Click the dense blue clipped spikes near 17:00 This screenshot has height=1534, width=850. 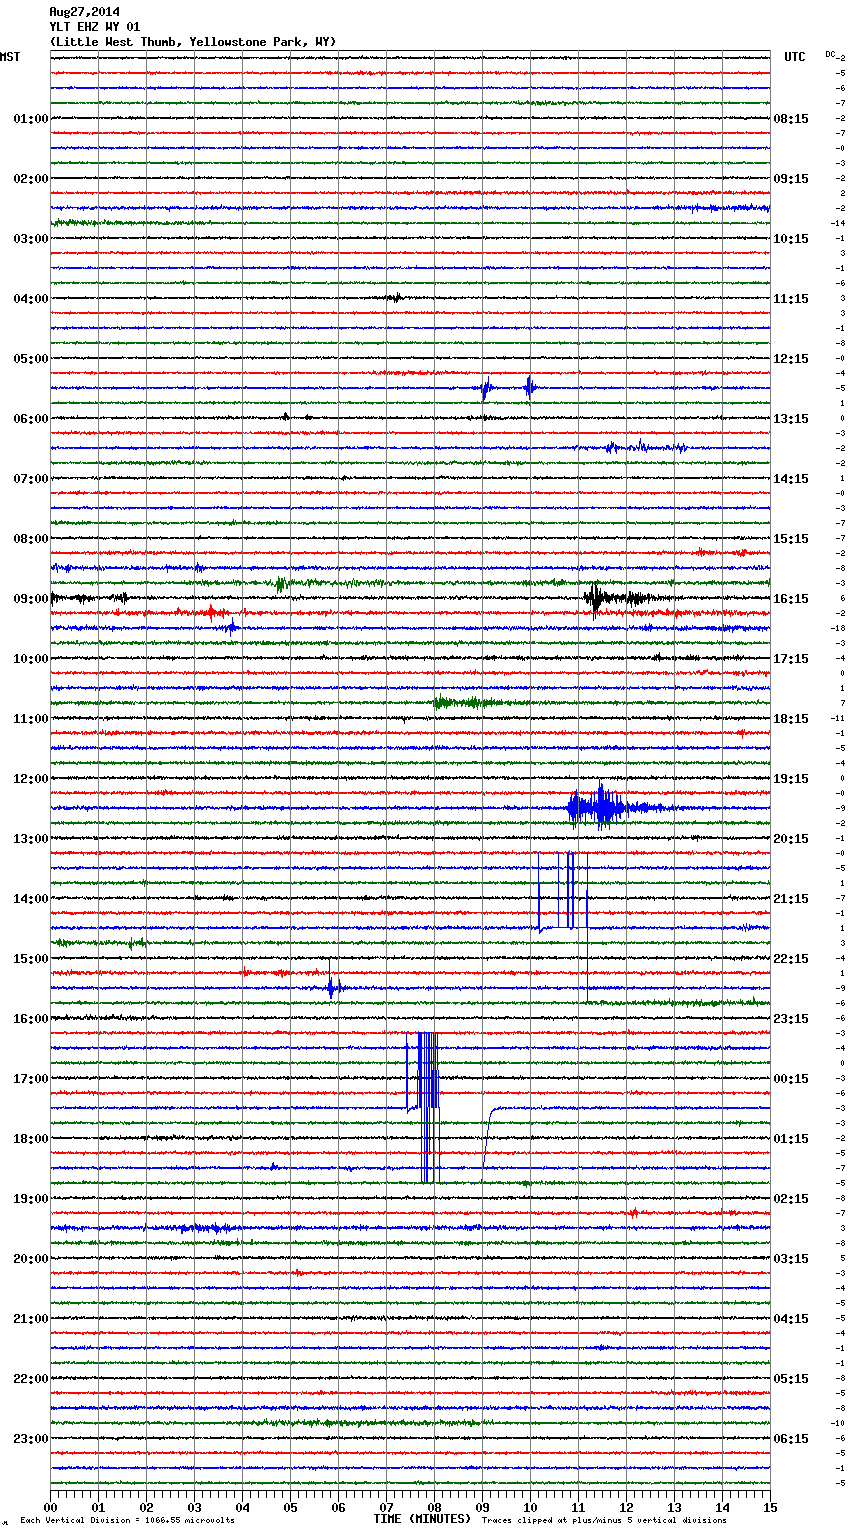tap(424, 1107)
